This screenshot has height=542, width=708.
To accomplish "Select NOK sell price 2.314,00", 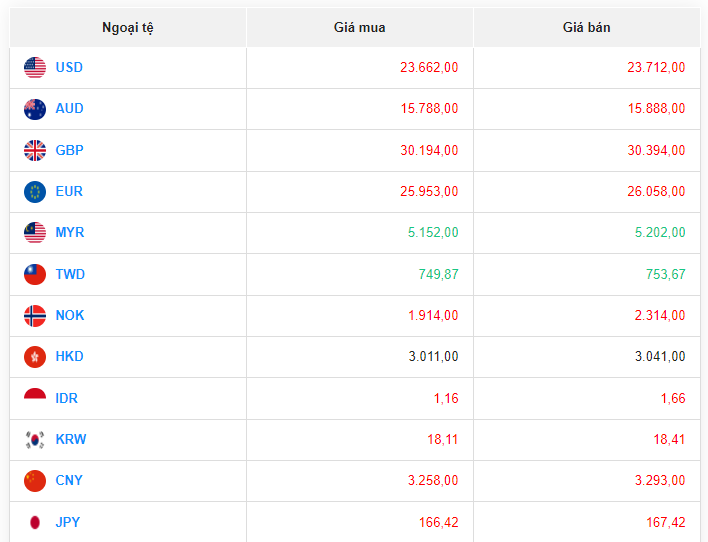I will 660,315.
